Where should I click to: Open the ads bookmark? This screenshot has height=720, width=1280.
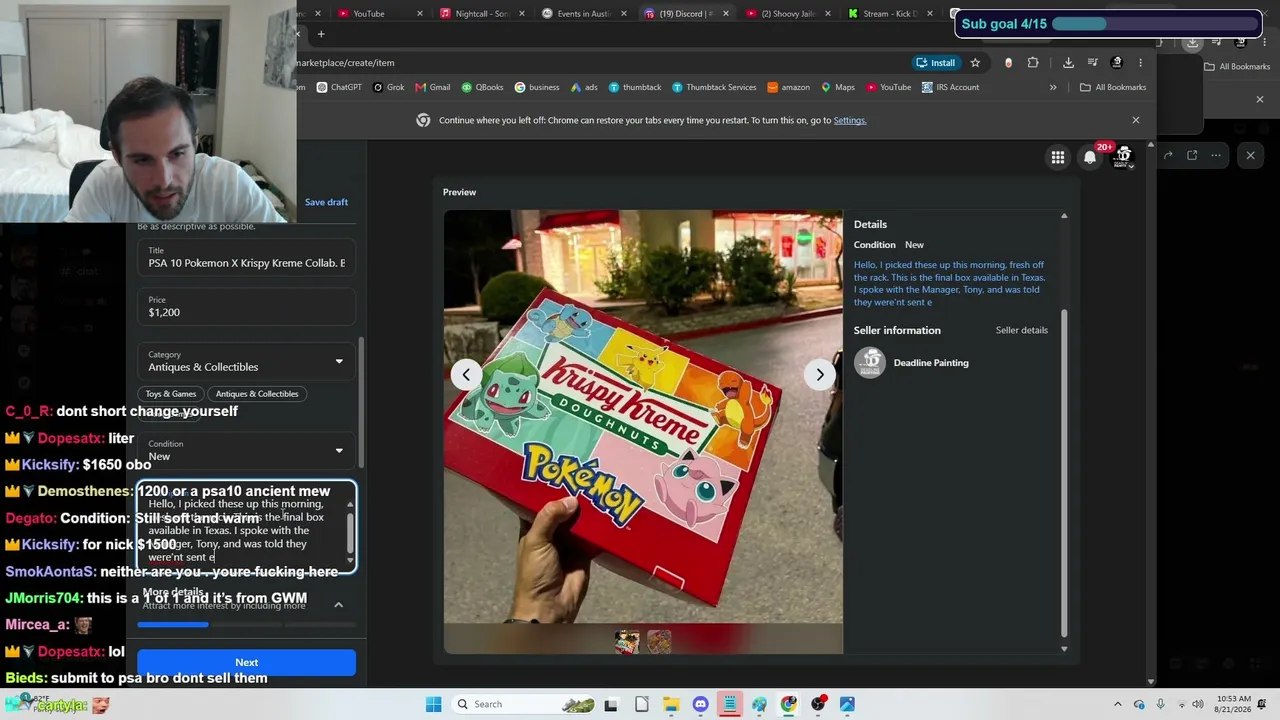pos(585,87)
